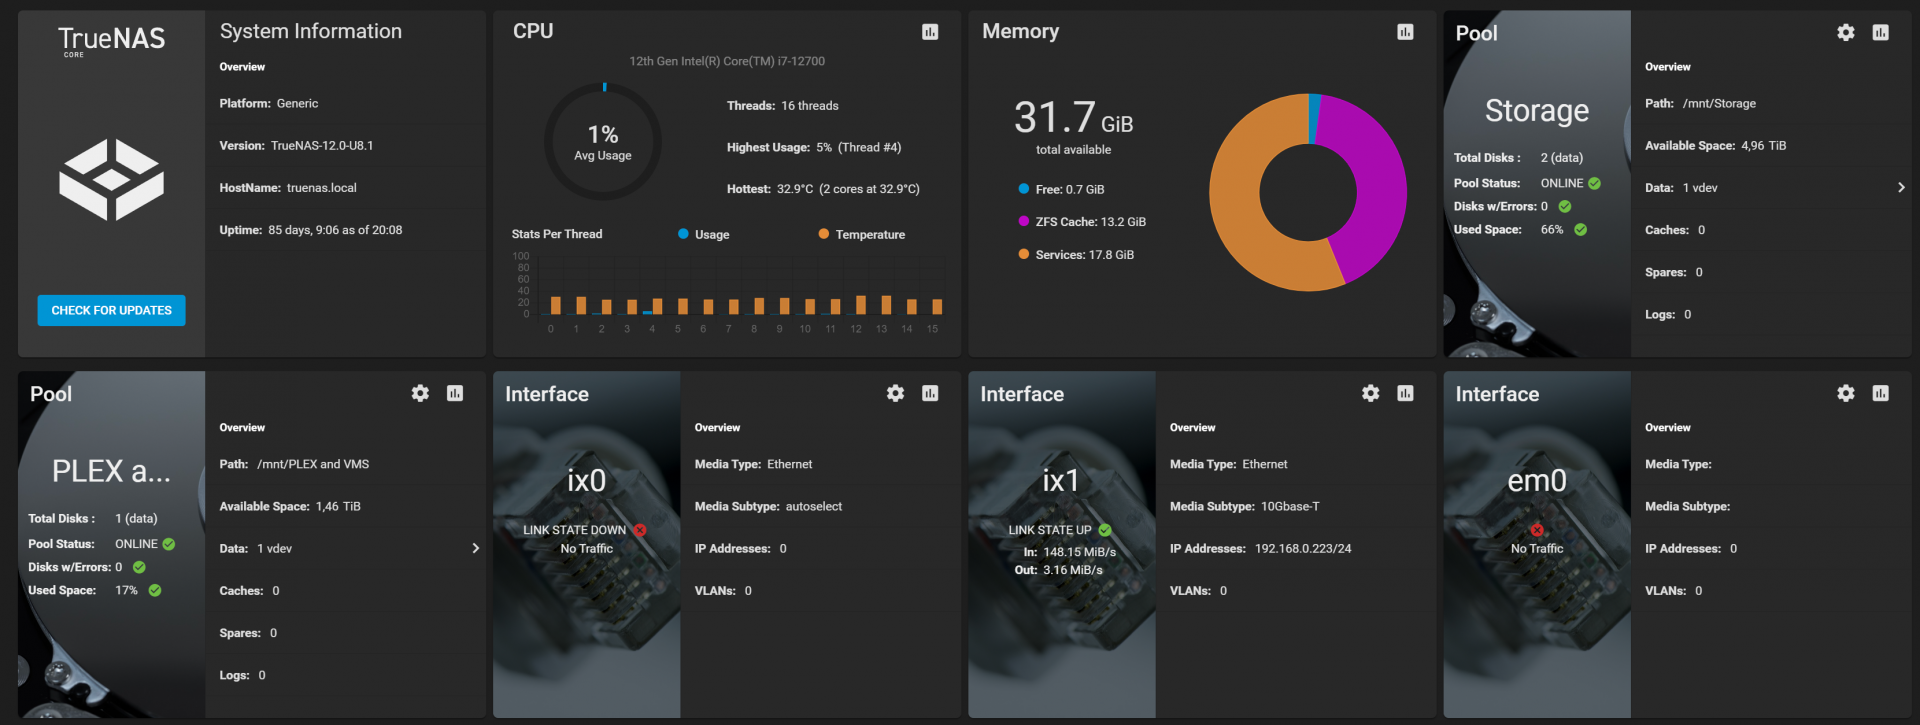This screenshot has width=1920, height=725.
Task: Click the PLEX a... pool name title
Action: click(x=111, y=471)
